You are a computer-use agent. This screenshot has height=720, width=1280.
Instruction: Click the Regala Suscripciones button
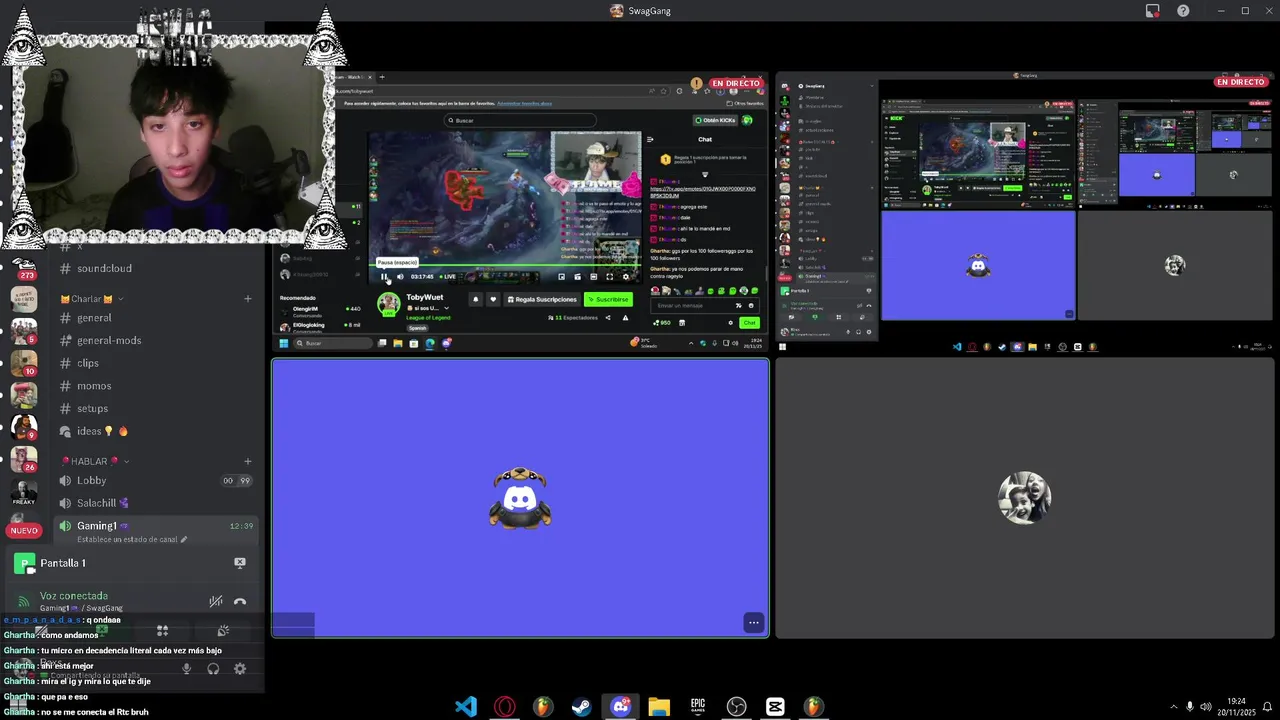(x=542, y=299)
